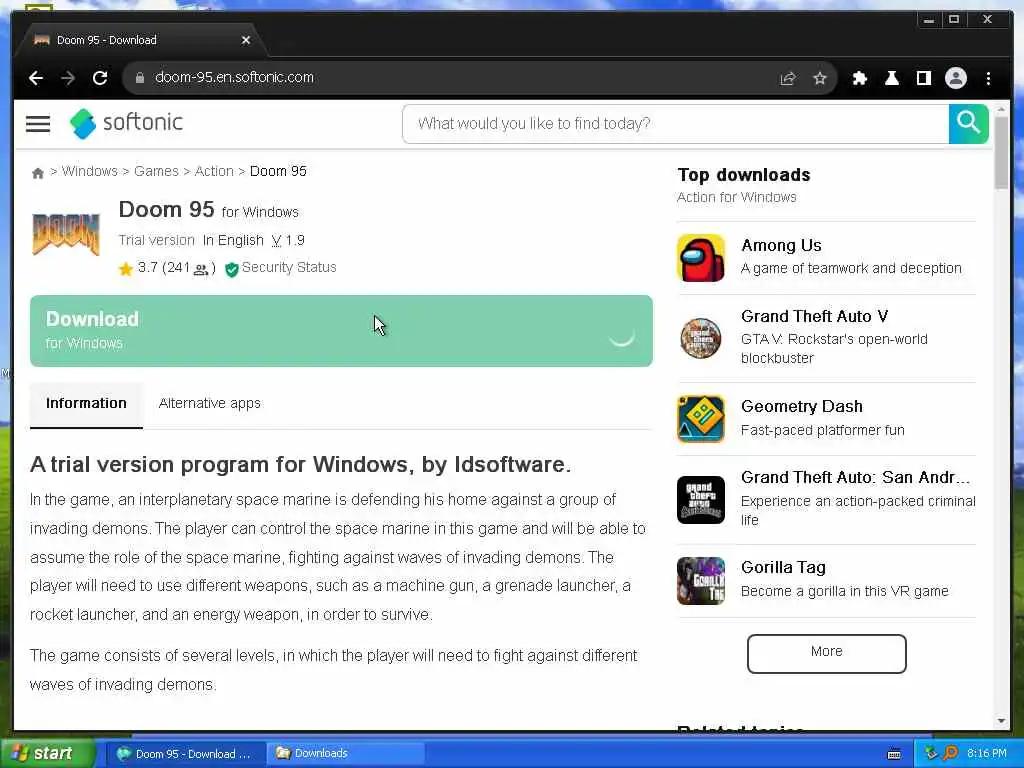Screen dimensions: 1024x768
Task: Select the Information tab
Action: tap(86, 404)
